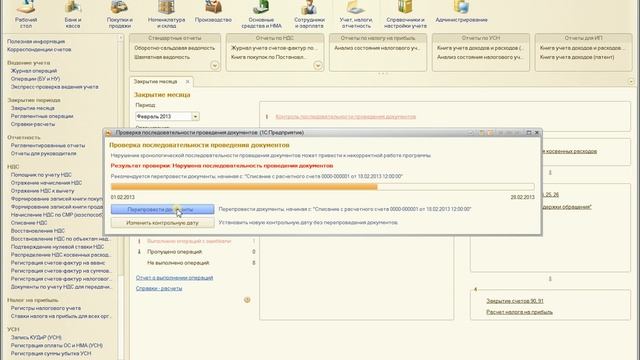Open Отчеты для руководителя in sidebar
Image resolution: width=640 pixels, height=360 pixels.
[x=44, y=154]
